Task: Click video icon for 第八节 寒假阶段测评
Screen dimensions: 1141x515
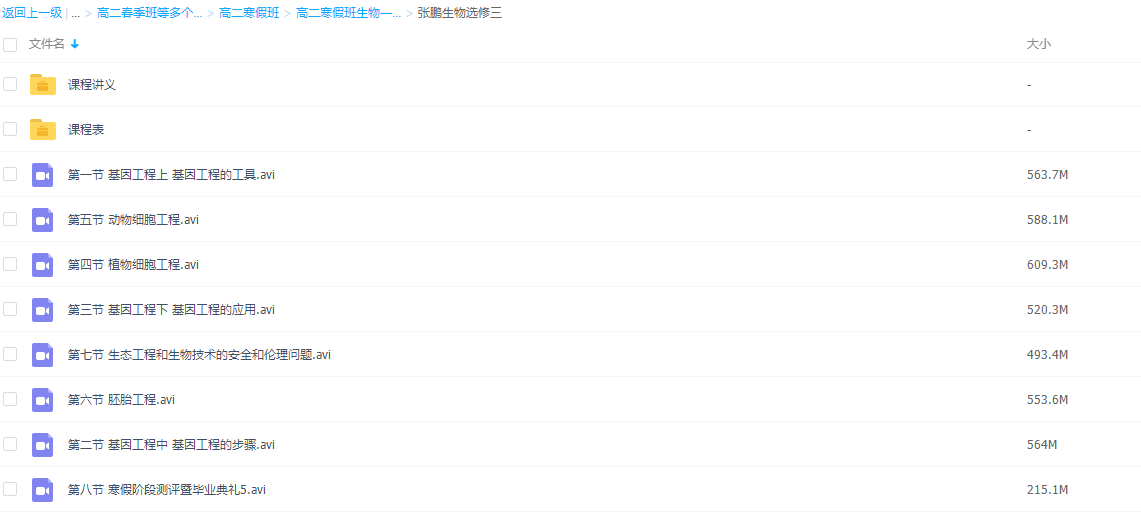Action: pyautogui.click(x=42, y=490)
